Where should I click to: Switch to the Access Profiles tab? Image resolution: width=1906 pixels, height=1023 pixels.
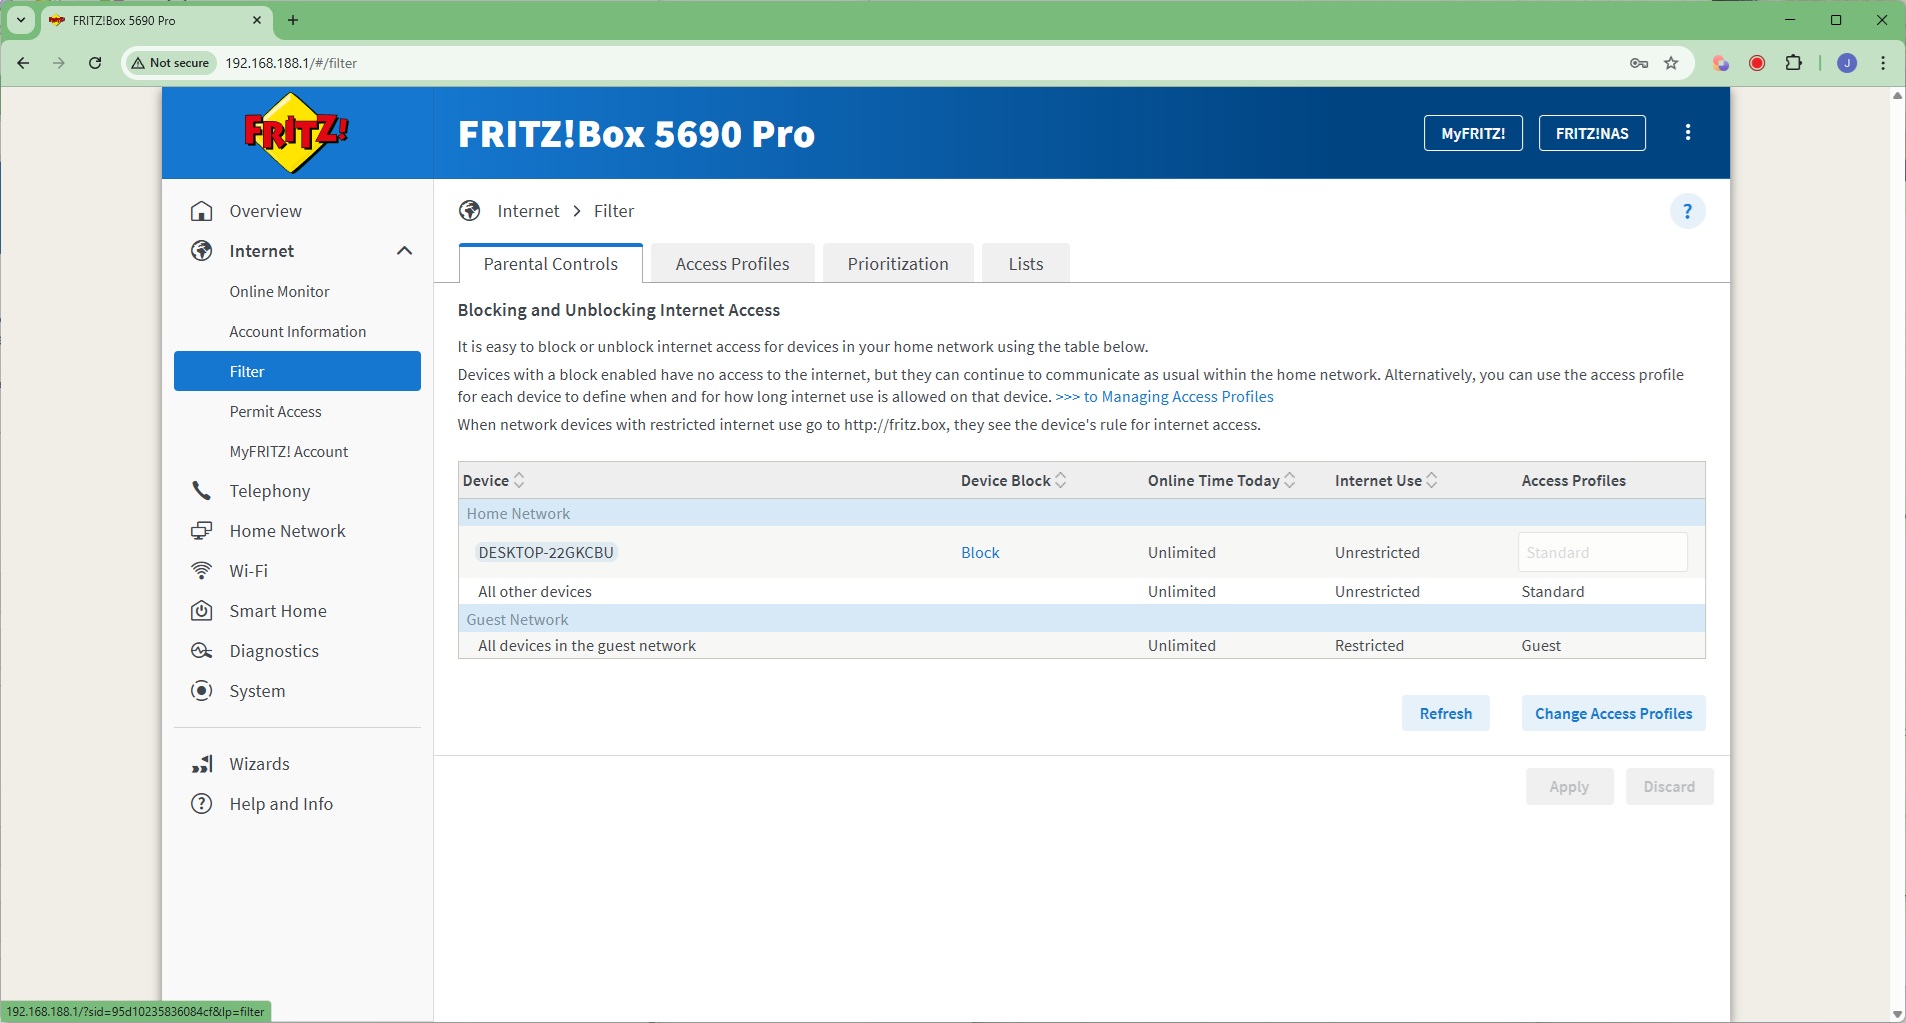pyautogui.click(x=732, y=264)
